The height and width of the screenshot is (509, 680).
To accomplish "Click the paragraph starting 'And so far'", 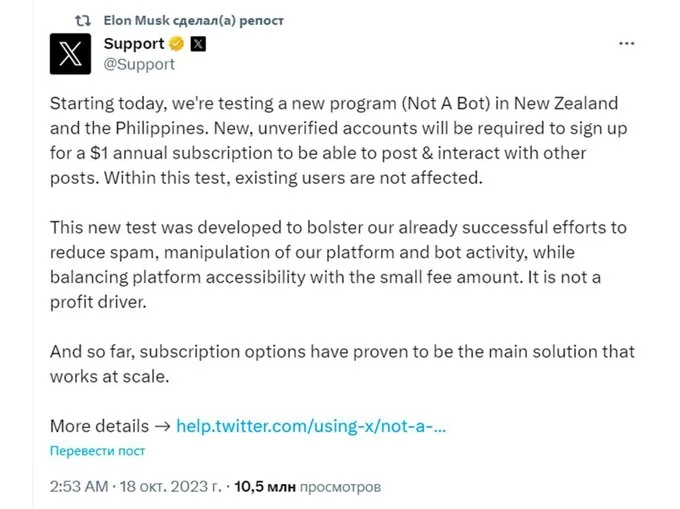I will point(342,364).
